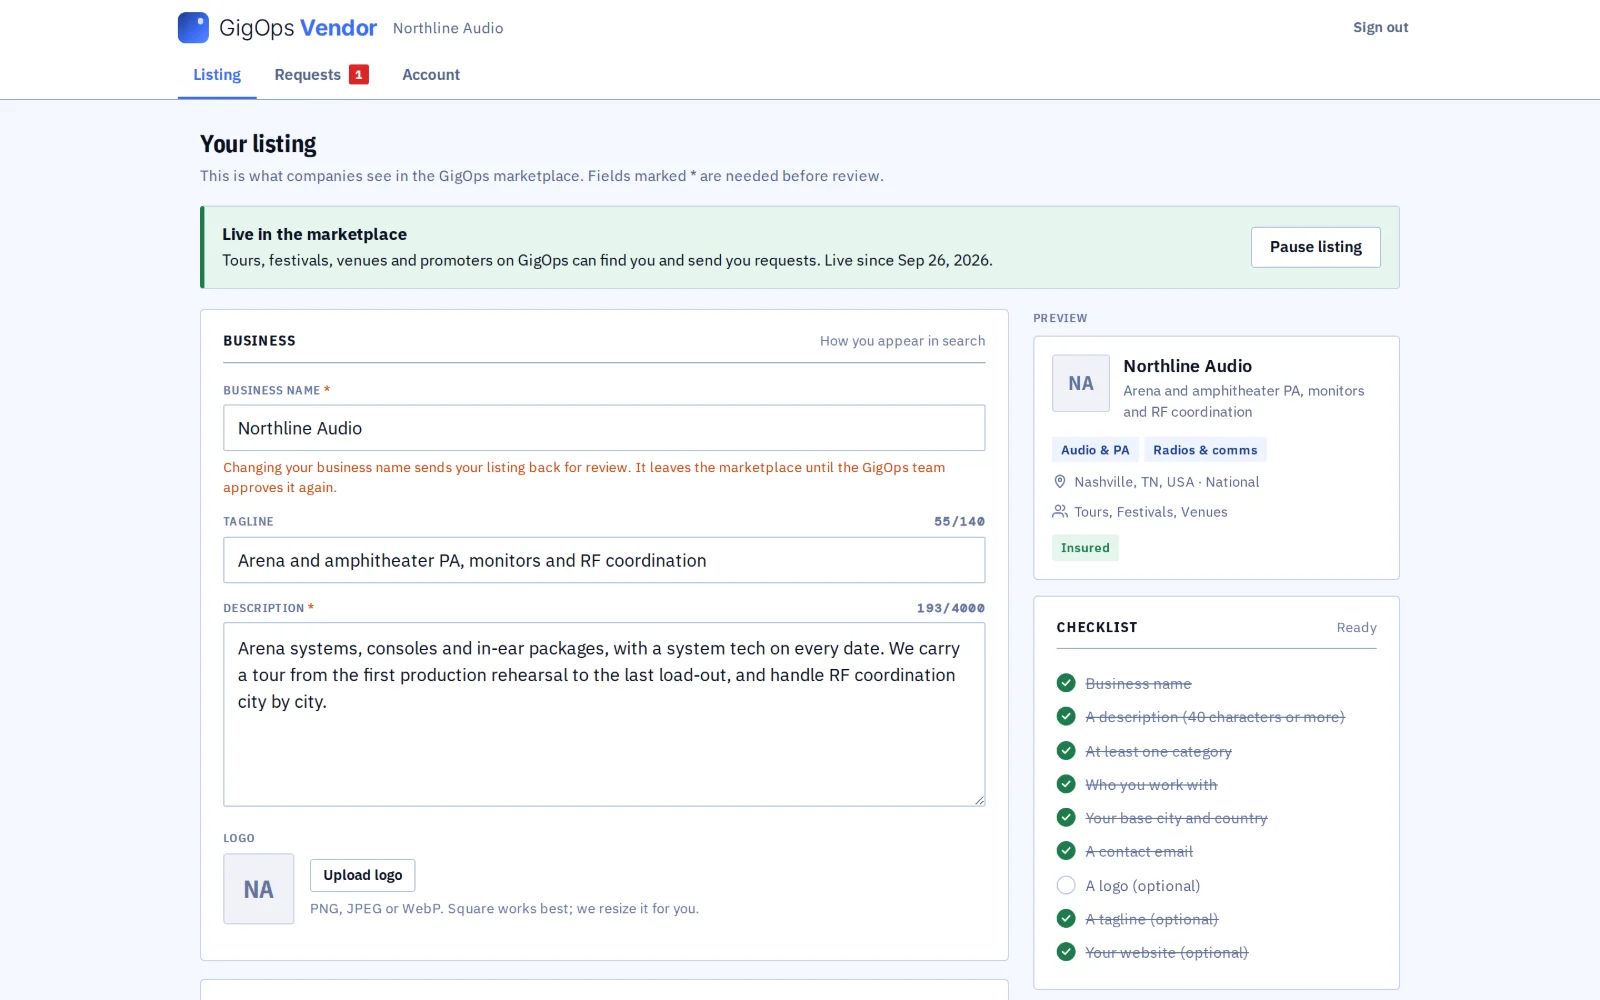1600x1000 pixels.
Task: Switch to the Requests tab
Action: pyautogui.click(x=321, y=75)
